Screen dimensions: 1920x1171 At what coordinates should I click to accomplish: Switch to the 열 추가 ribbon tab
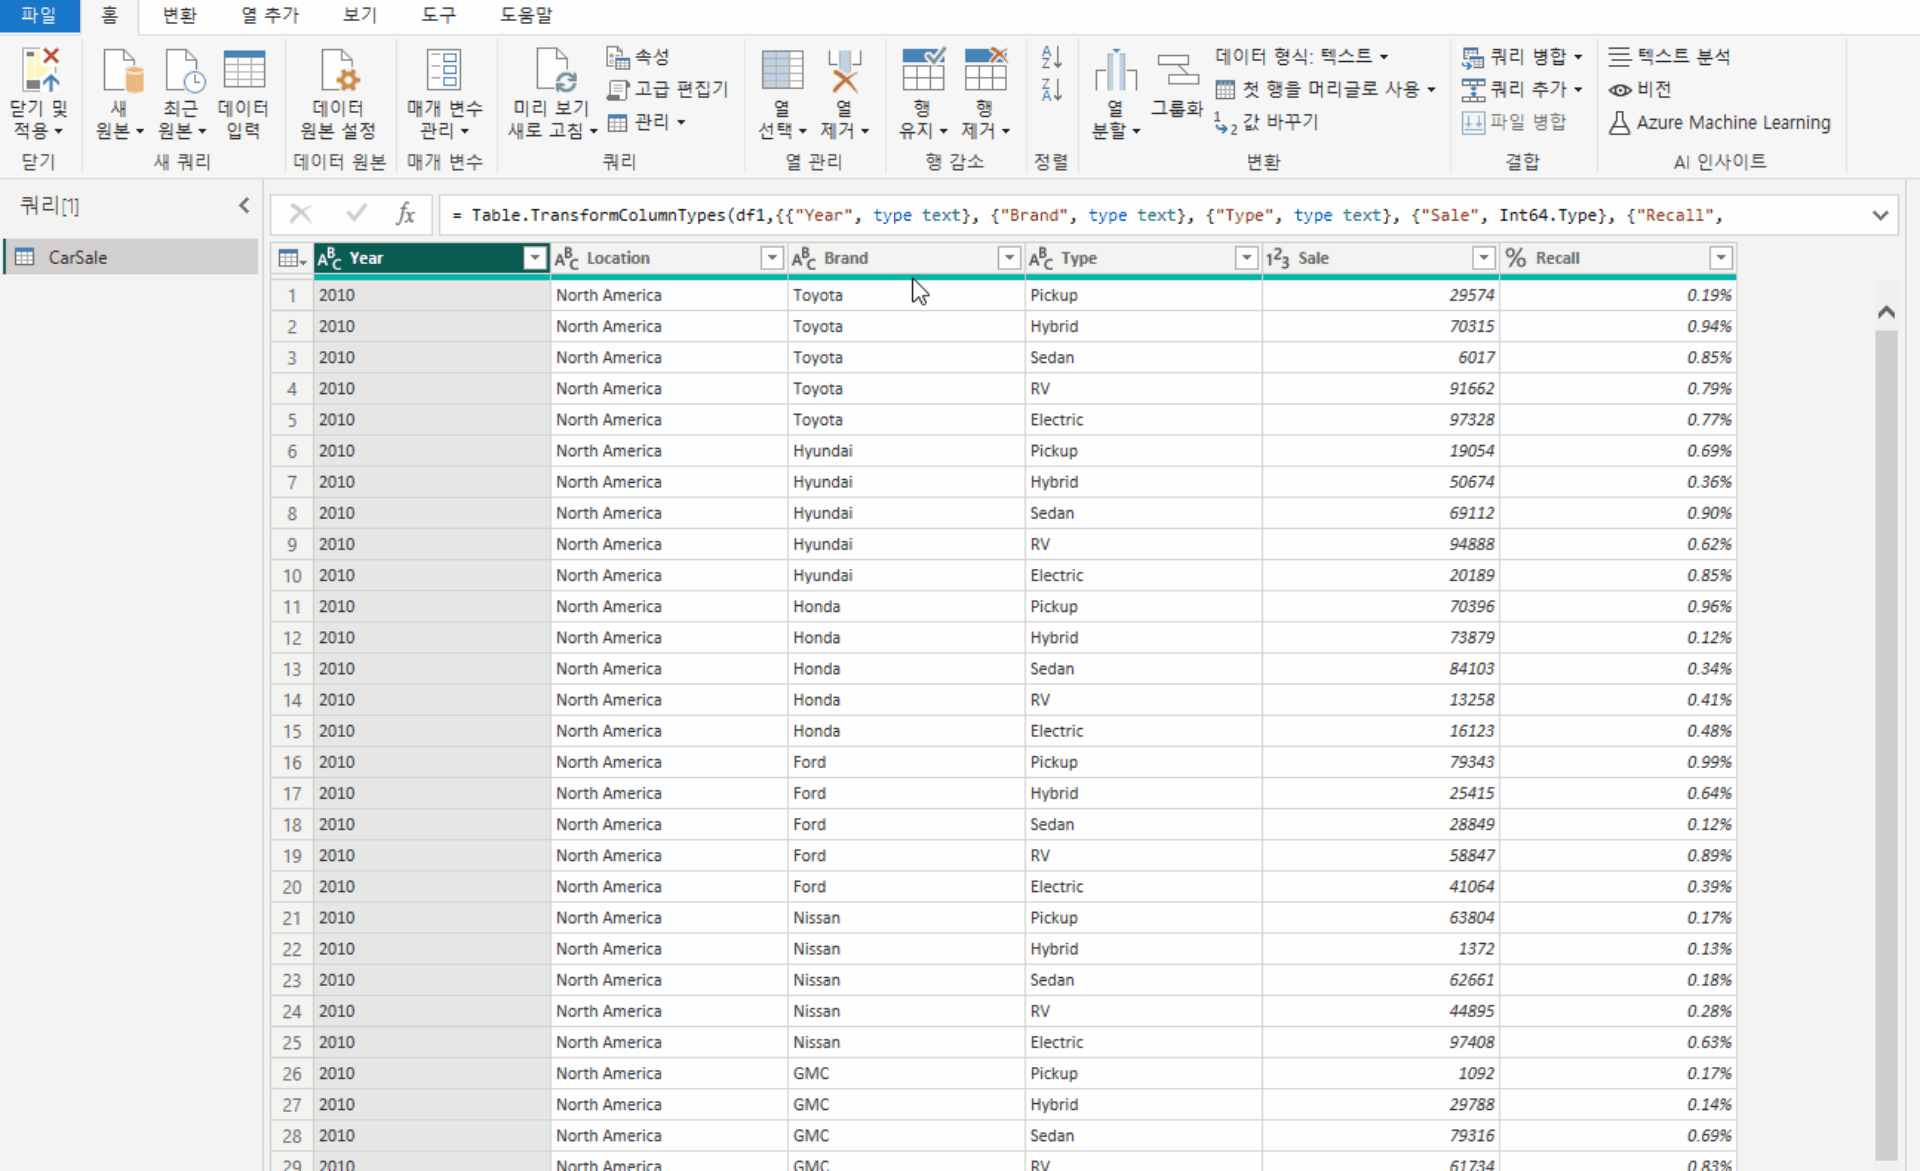pyautogui.click(x=270, y=15)
